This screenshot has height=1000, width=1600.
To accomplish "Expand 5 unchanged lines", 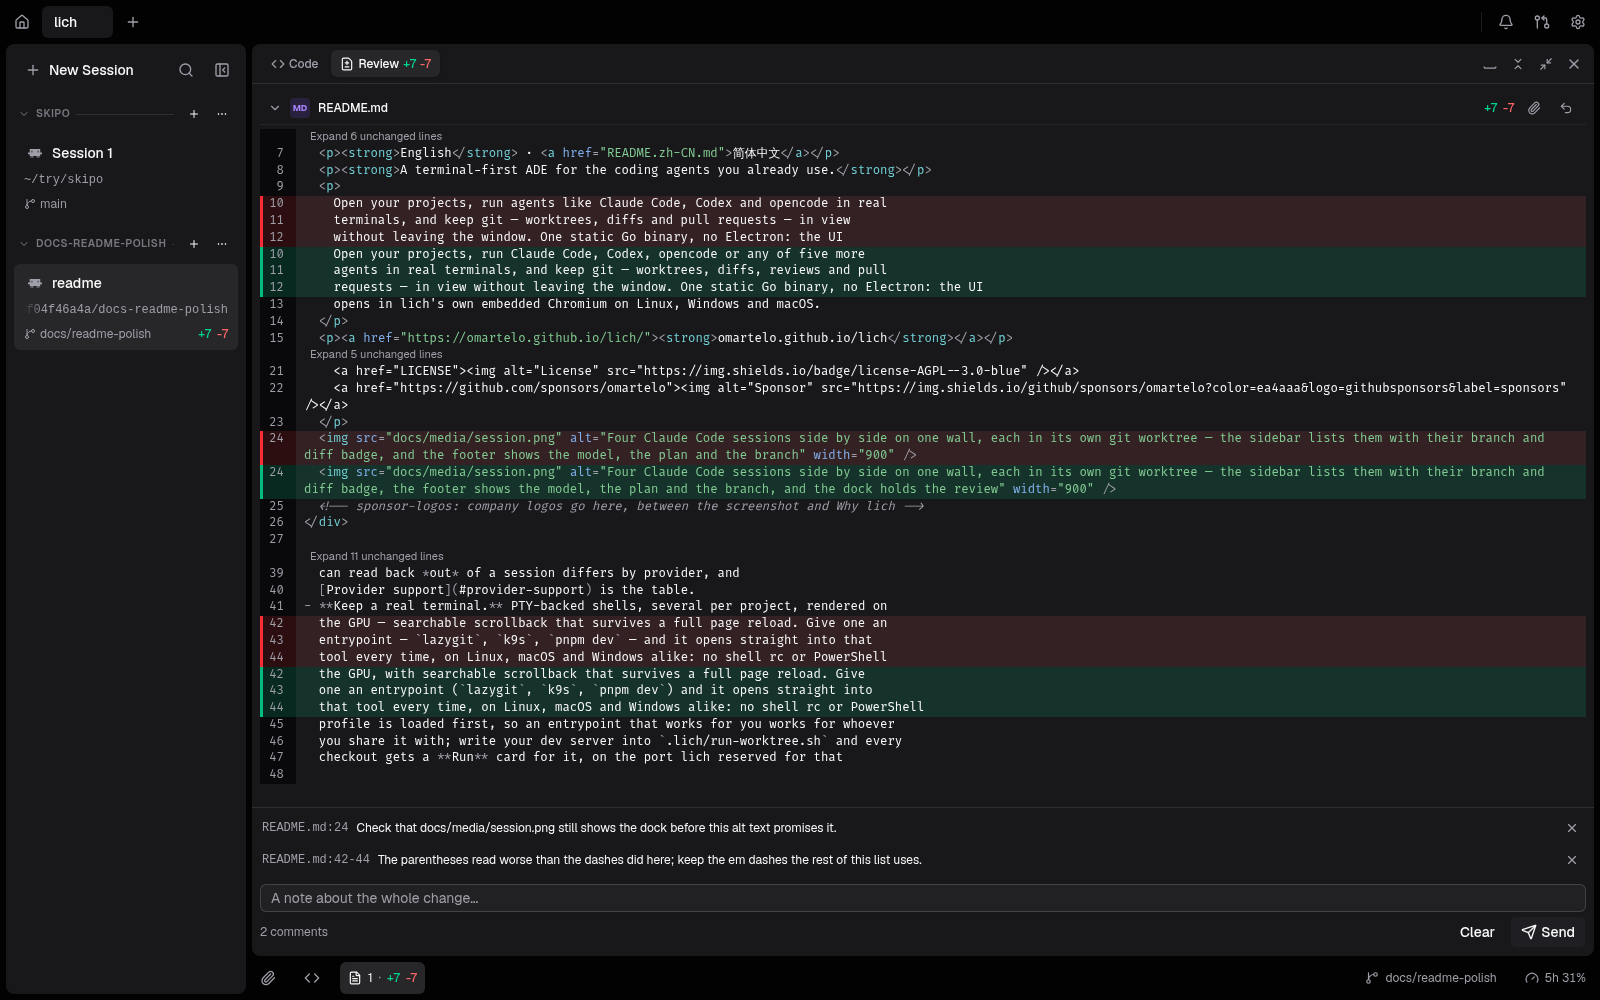I will (376, 354).
